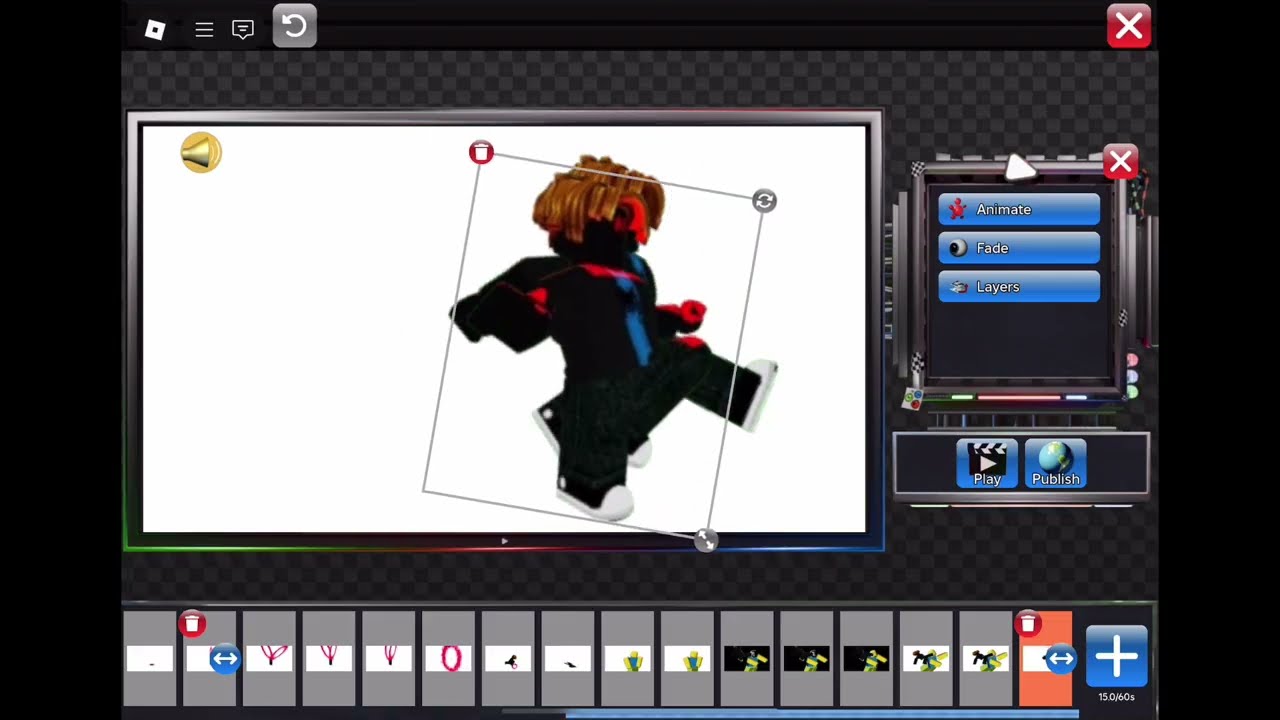Screen dimensions: 1280x720
Task: Select the small black figure frame after the ring
Action: (x=508, y=659)
